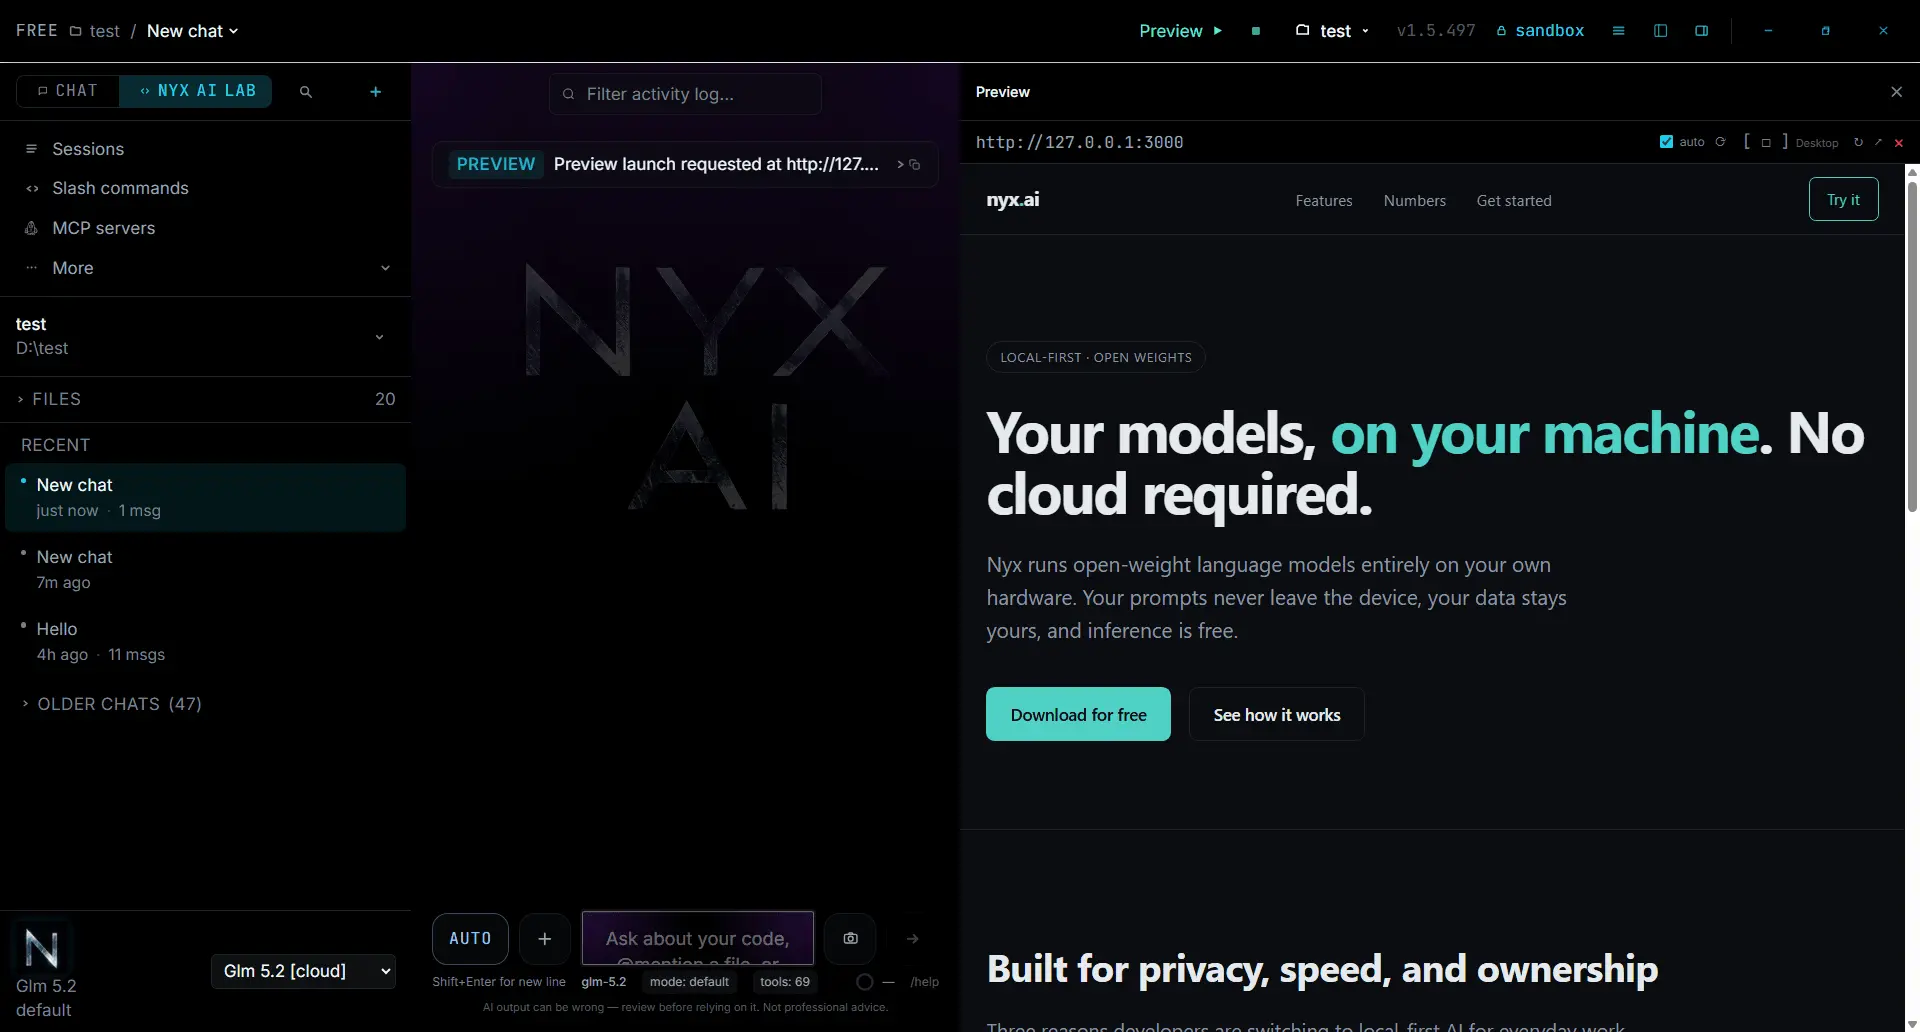1920x1032 pixels.
Task: Run Preview from the title bar
Action: tap(1181, 31)
